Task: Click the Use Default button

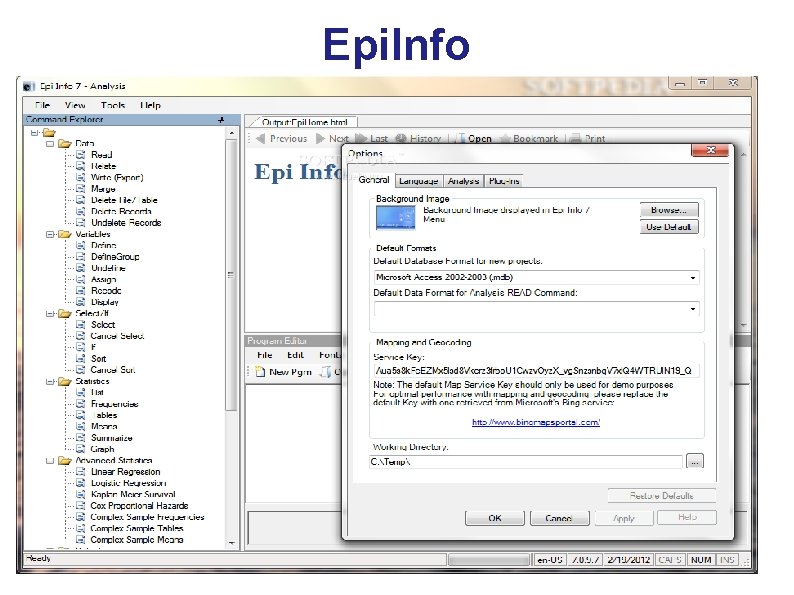Action: (669, 227)
